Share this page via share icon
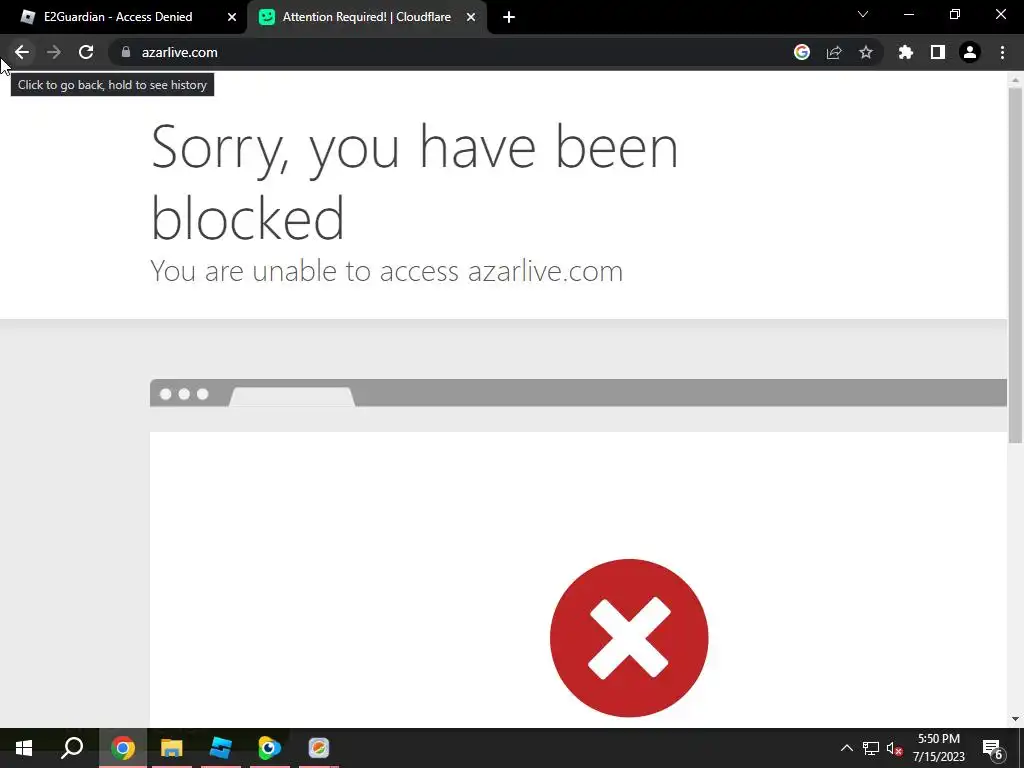 [834, 52]
